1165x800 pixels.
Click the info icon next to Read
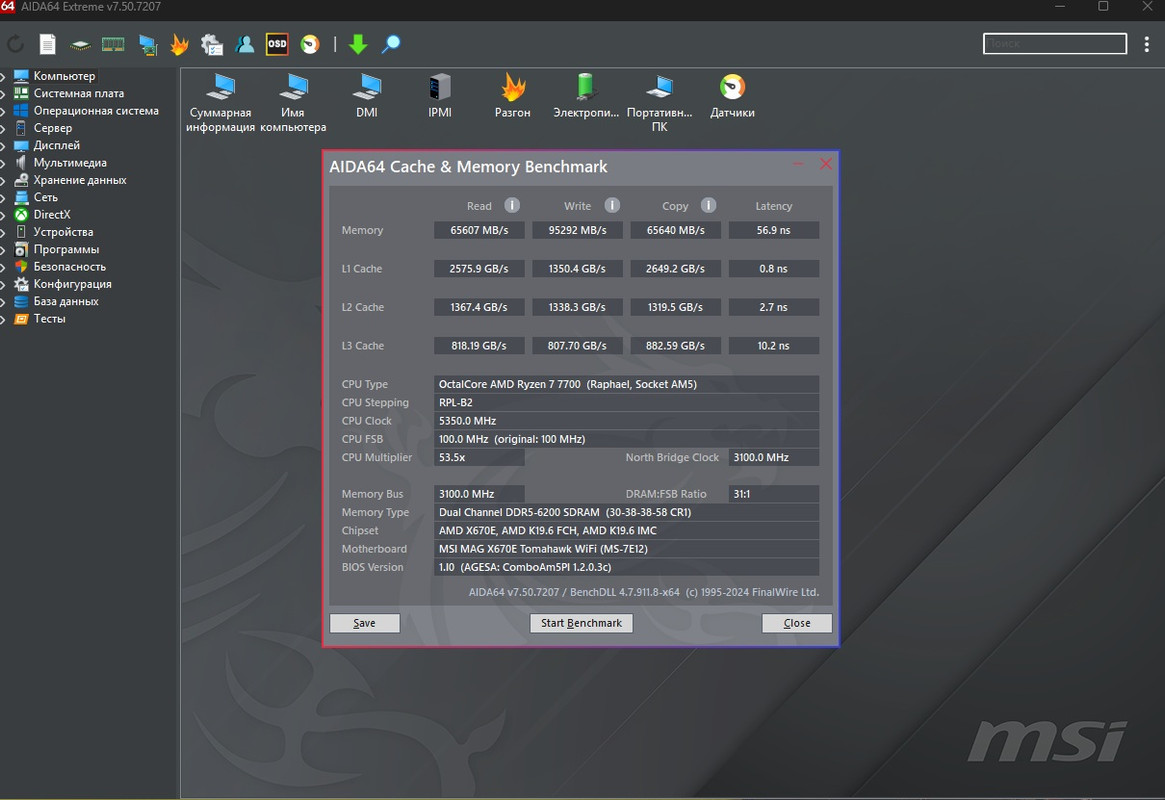pyautogui.click(x=512, y=205)
